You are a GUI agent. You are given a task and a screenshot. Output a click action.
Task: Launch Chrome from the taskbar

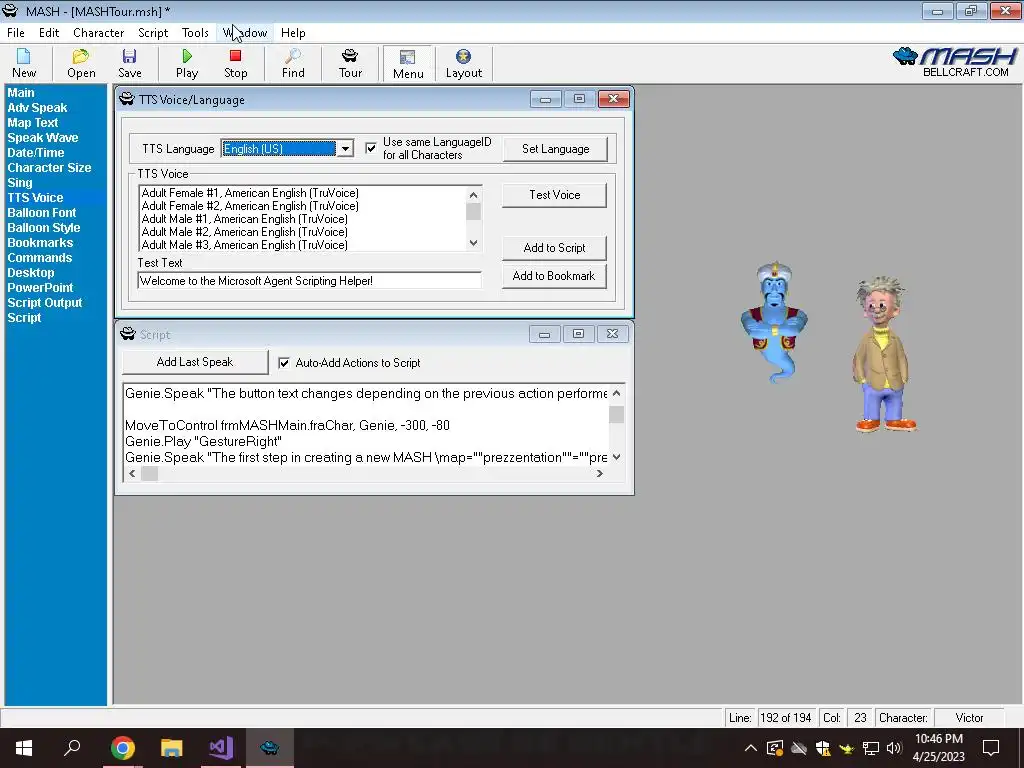122,748
